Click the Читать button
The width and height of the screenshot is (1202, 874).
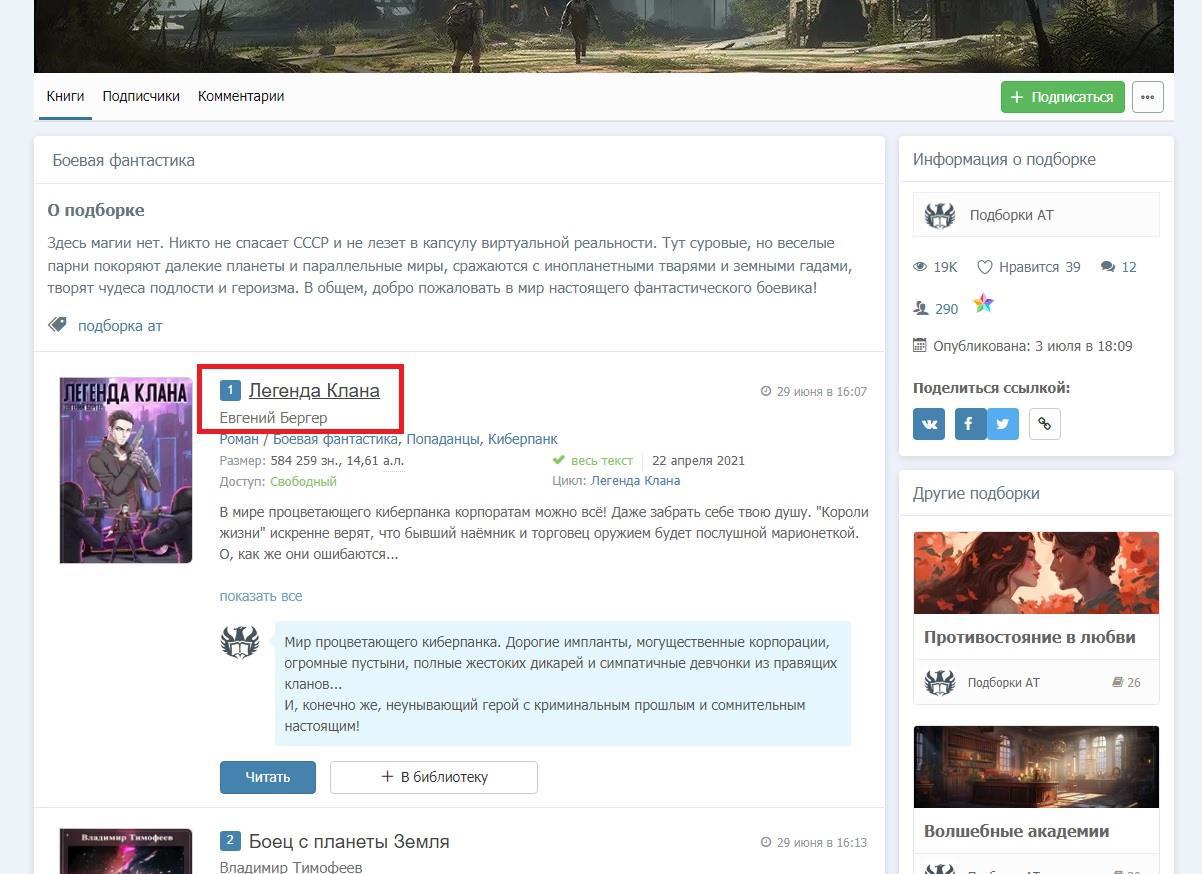tap(268, 777)
